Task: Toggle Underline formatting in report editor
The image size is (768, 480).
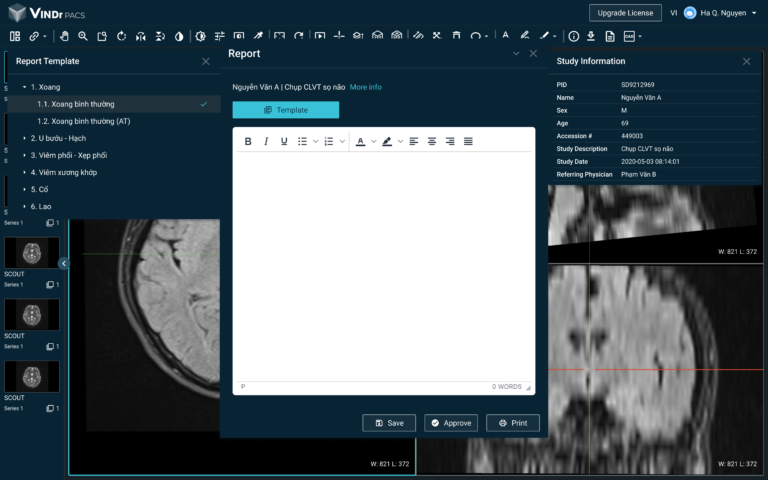Action: click(284, 142)
